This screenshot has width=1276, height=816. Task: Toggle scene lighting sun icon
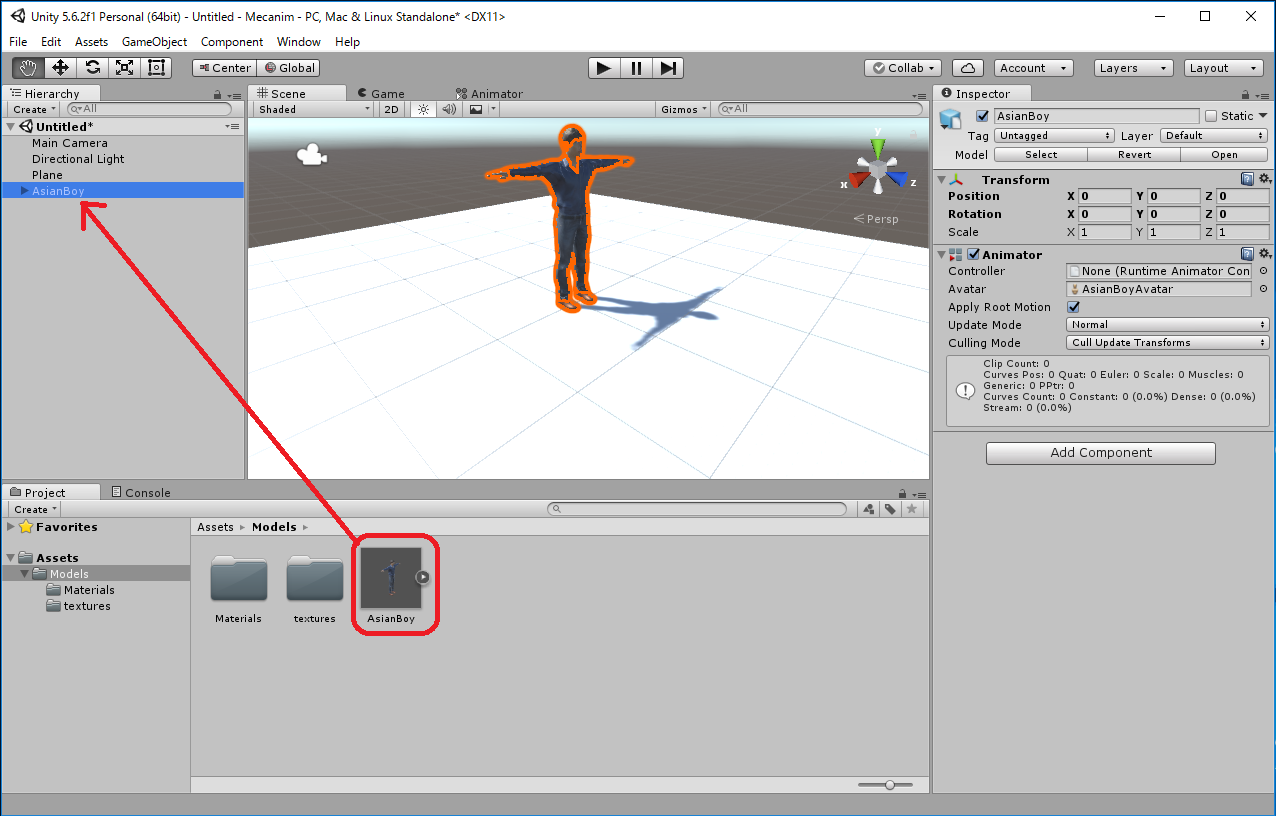[423, 109]
